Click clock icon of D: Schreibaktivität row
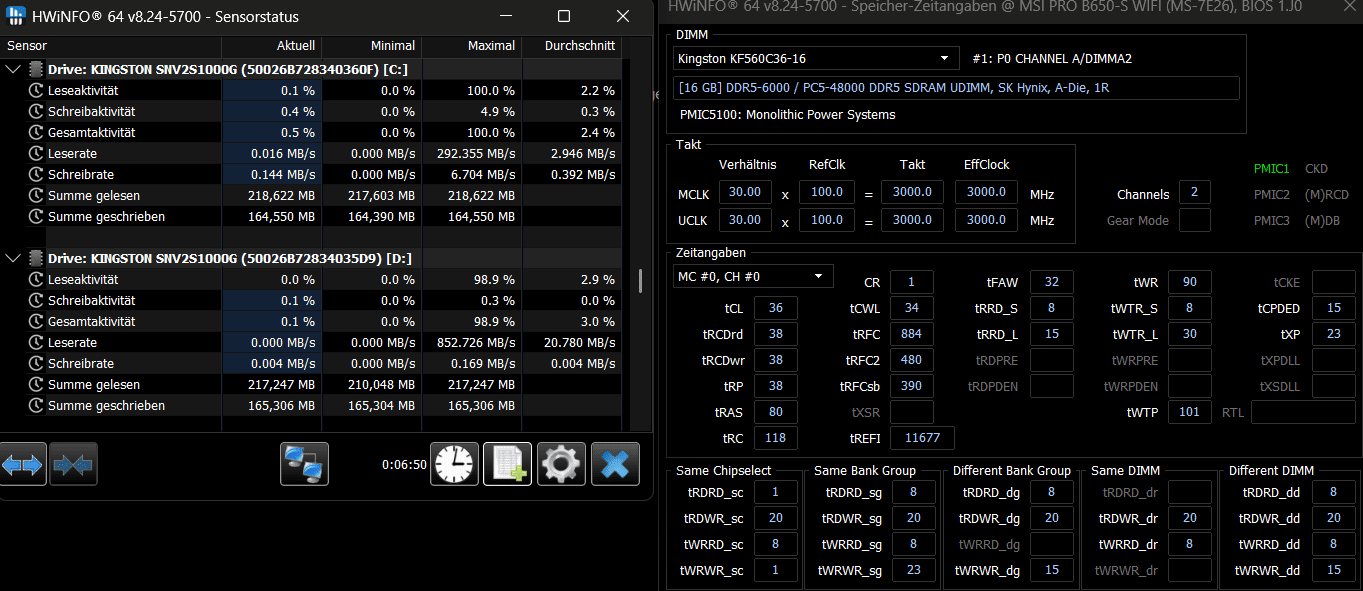 (36, 300)
